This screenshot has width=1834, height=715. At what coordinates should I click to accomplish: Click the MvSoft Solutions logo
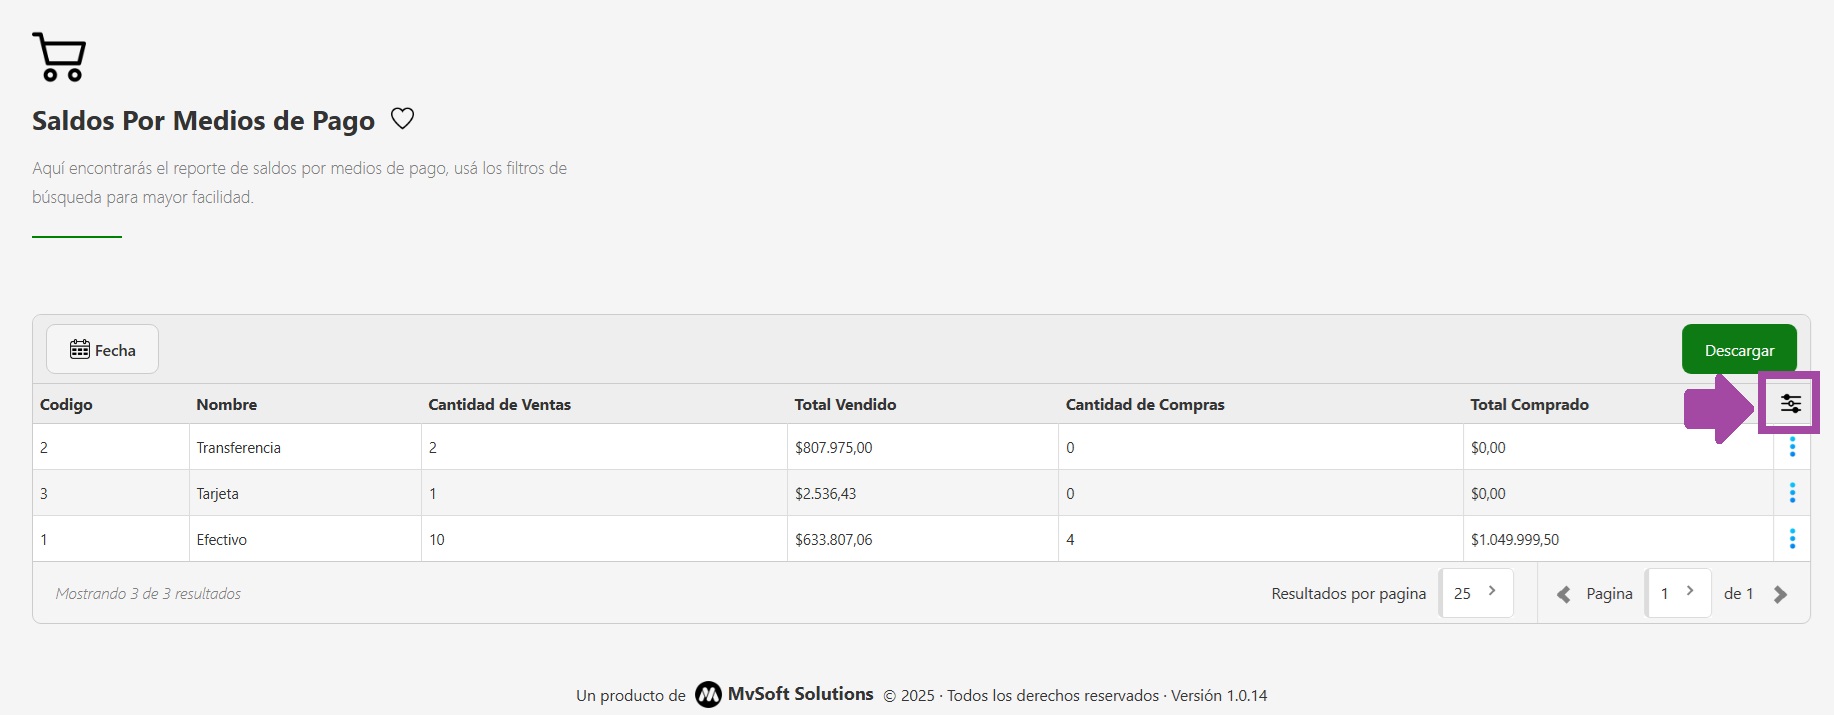click(x=708, y=694)
